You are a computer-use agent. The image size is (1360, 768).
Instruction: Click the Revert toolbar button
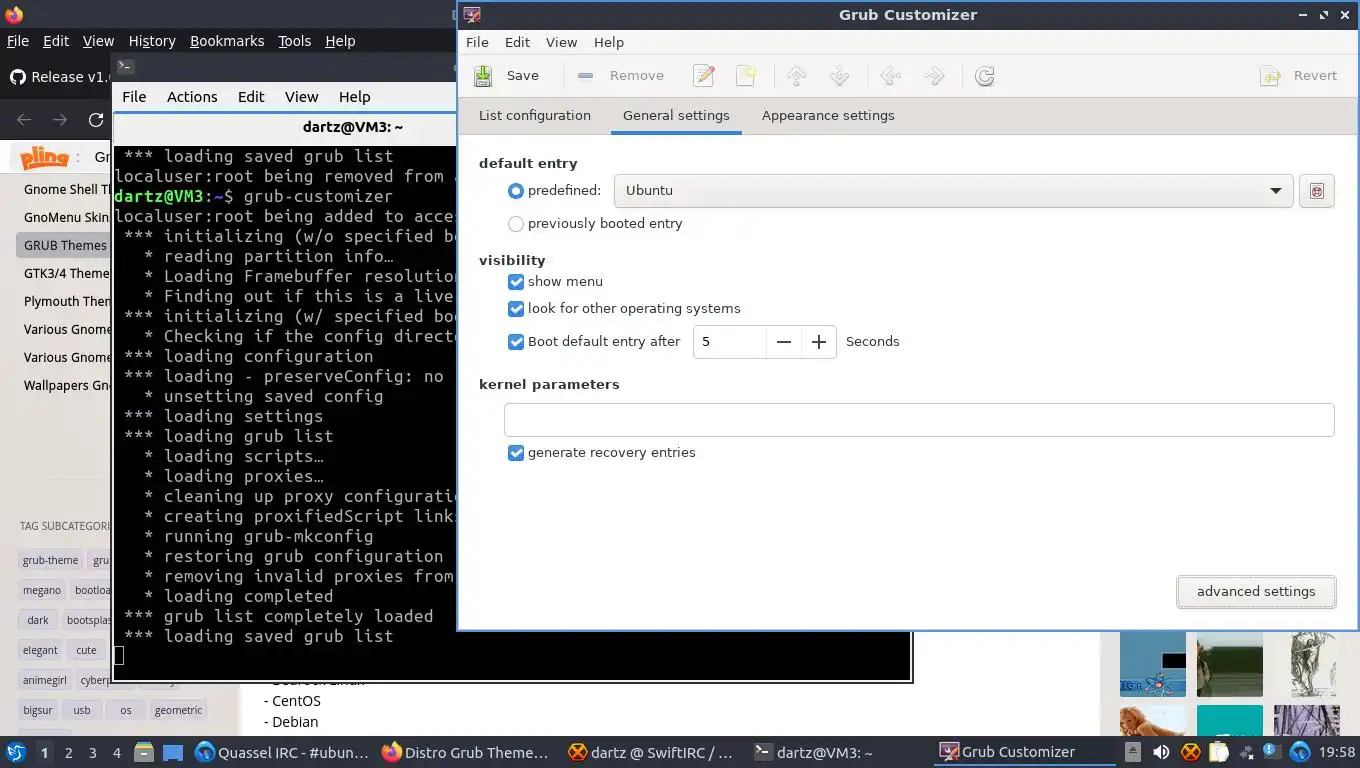click(x=1299, y=76)
